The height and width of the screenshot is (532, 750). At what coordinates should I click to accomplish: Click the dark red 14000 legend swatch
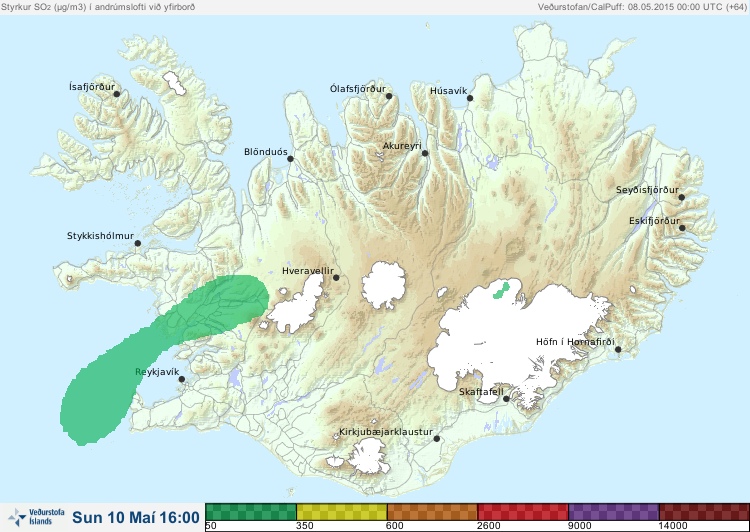pos(704,511)
